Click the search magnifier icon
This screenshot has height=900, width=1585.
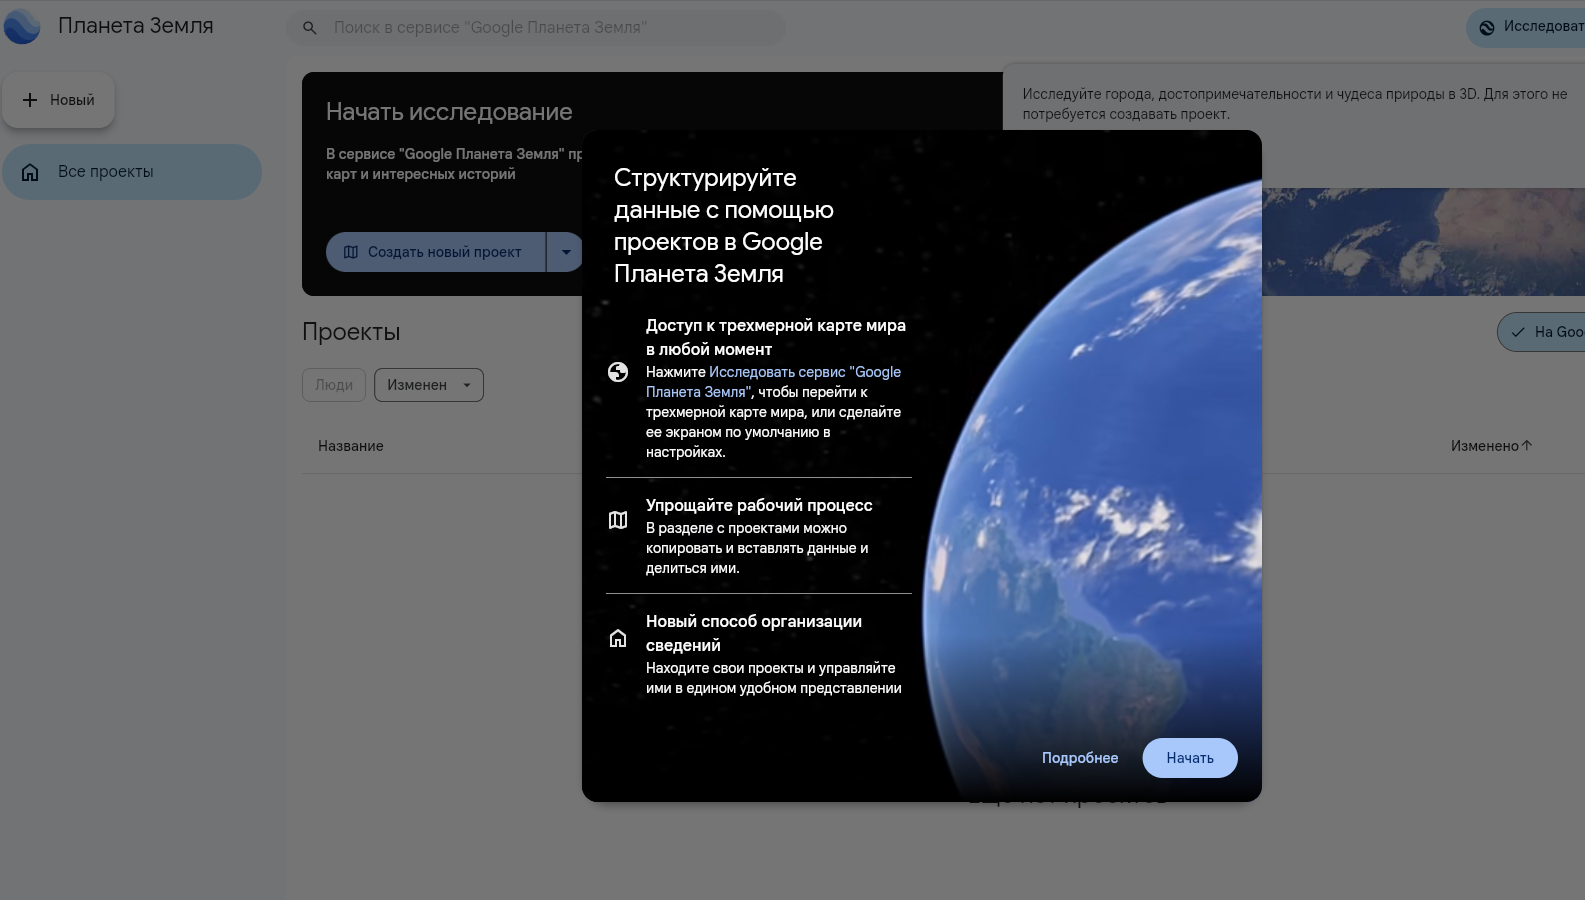click(x=310, y=28)
